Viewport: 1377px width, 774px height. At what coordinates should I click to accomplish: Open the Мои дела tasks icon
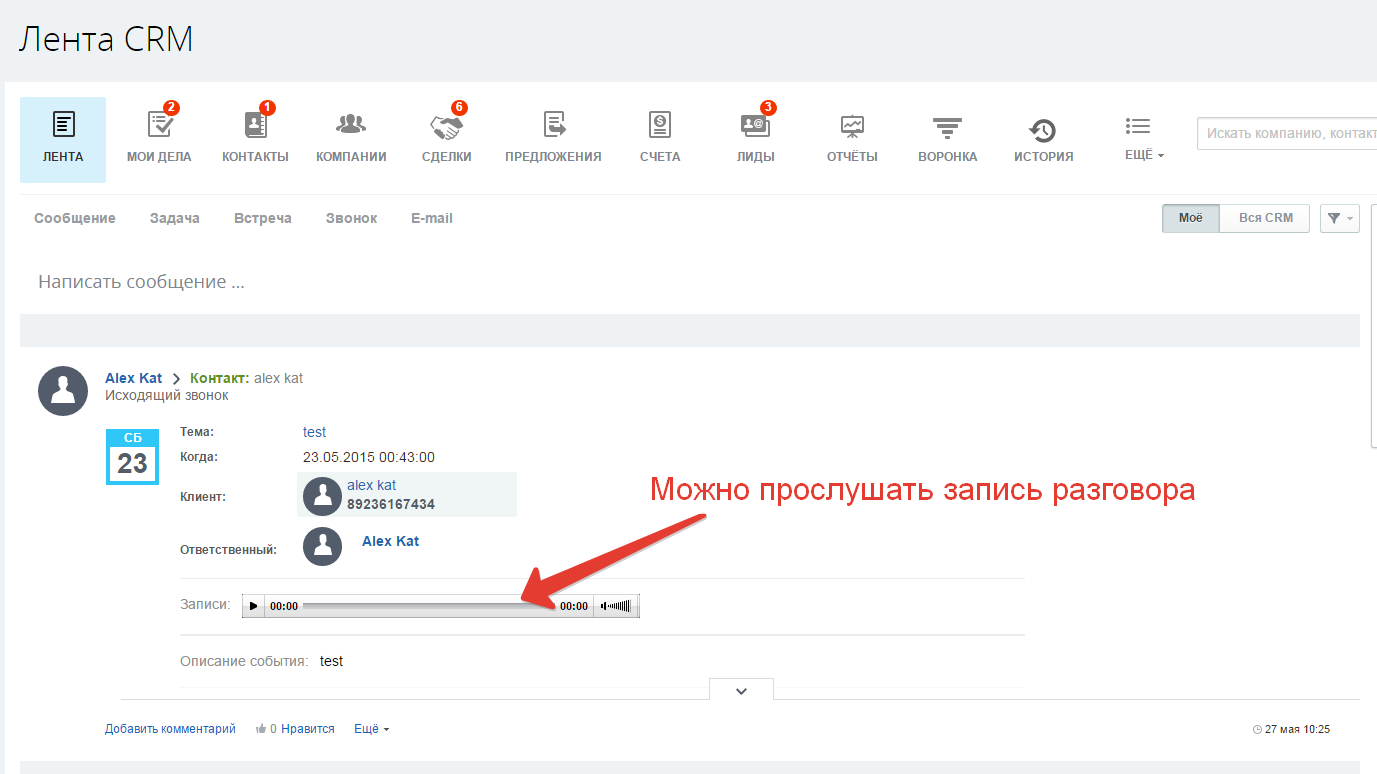[x=159, y=125]
